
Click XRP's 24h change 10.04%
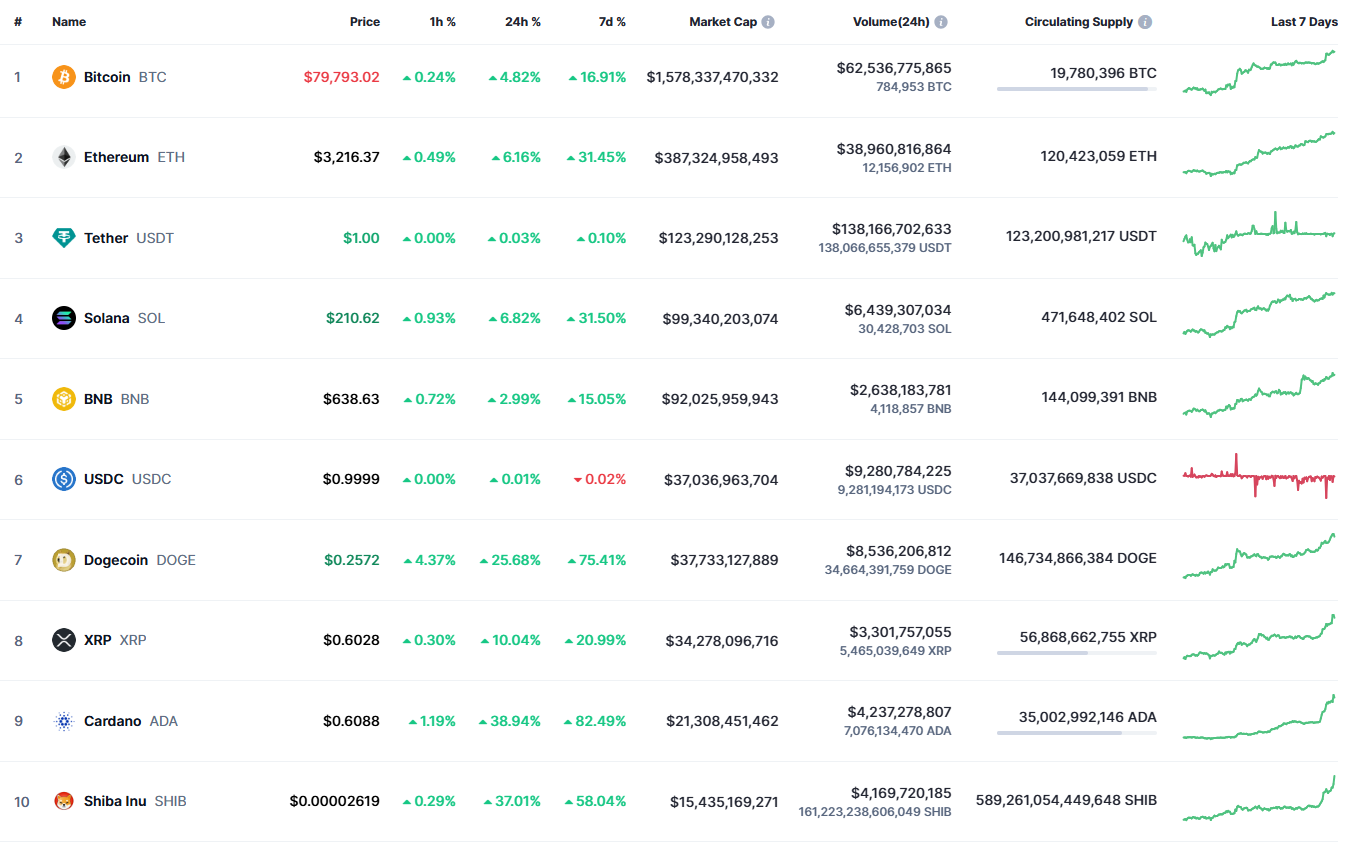(x=511, y=640)
